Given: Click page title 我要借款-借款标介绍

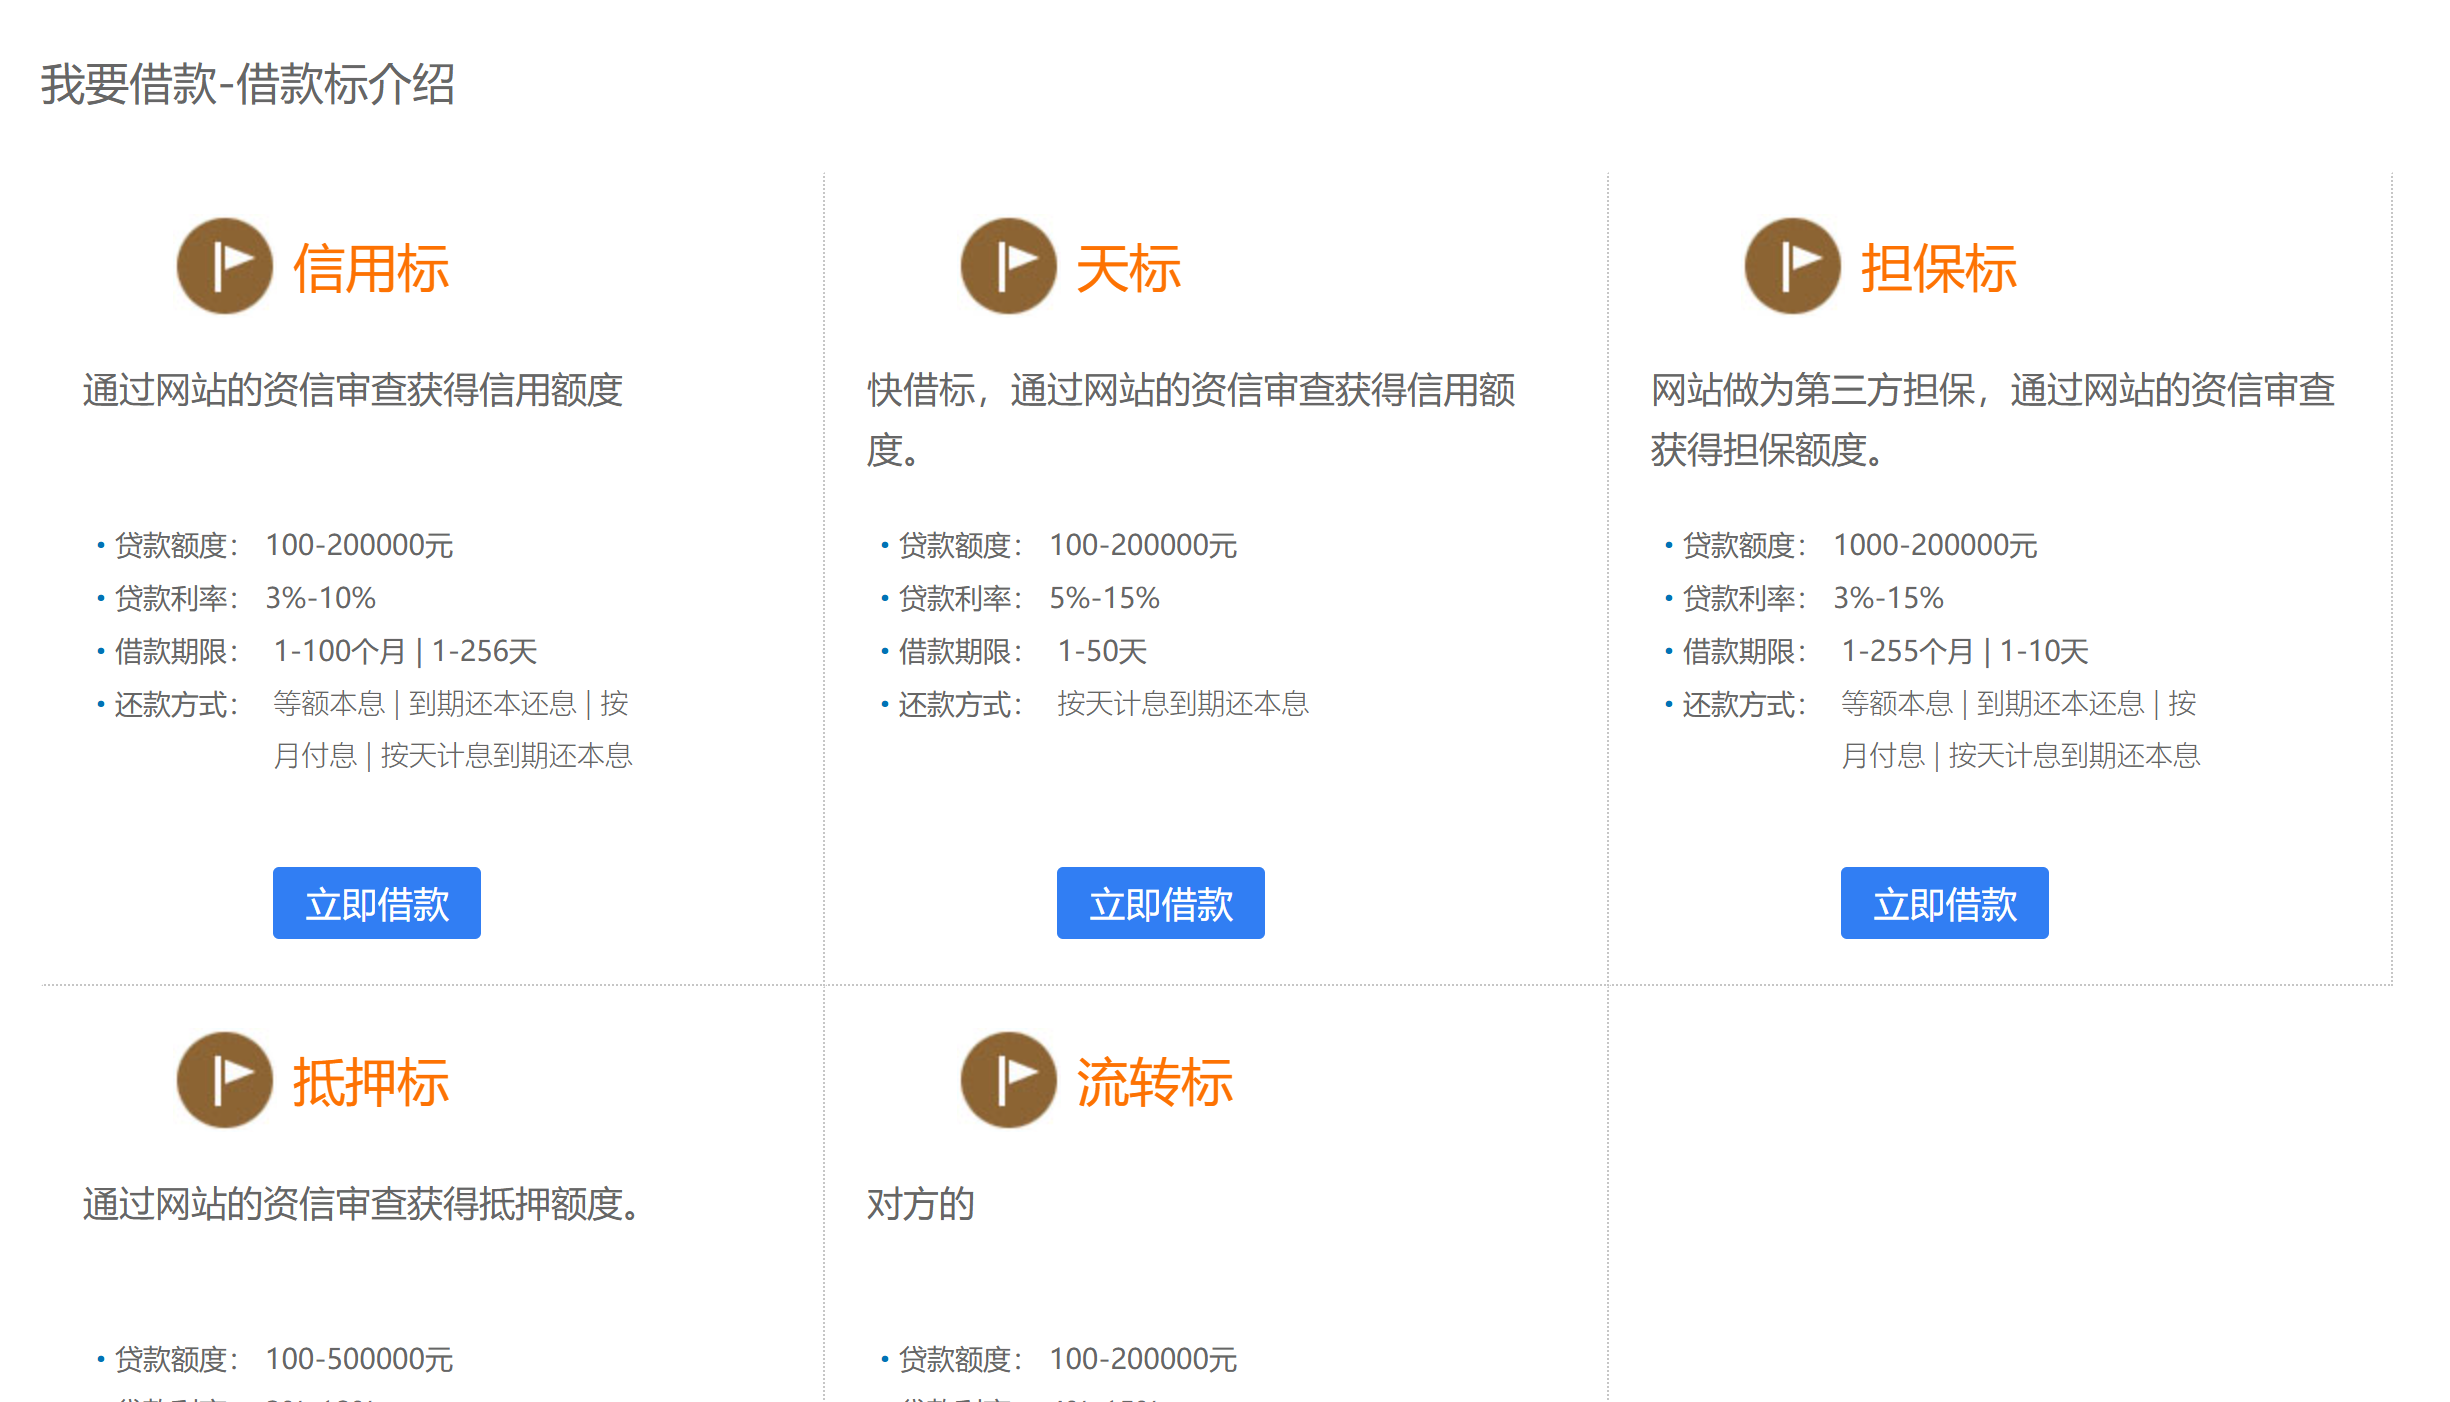Looking at the screenshot, I should point(248,84).
